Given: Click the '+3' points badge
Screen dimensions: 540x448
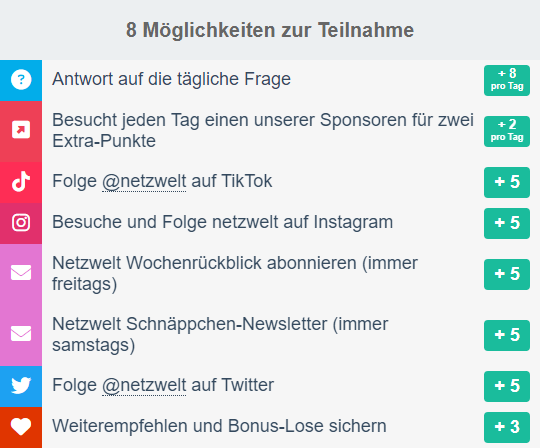Looking at the screenshot, I should coord(507,427).
